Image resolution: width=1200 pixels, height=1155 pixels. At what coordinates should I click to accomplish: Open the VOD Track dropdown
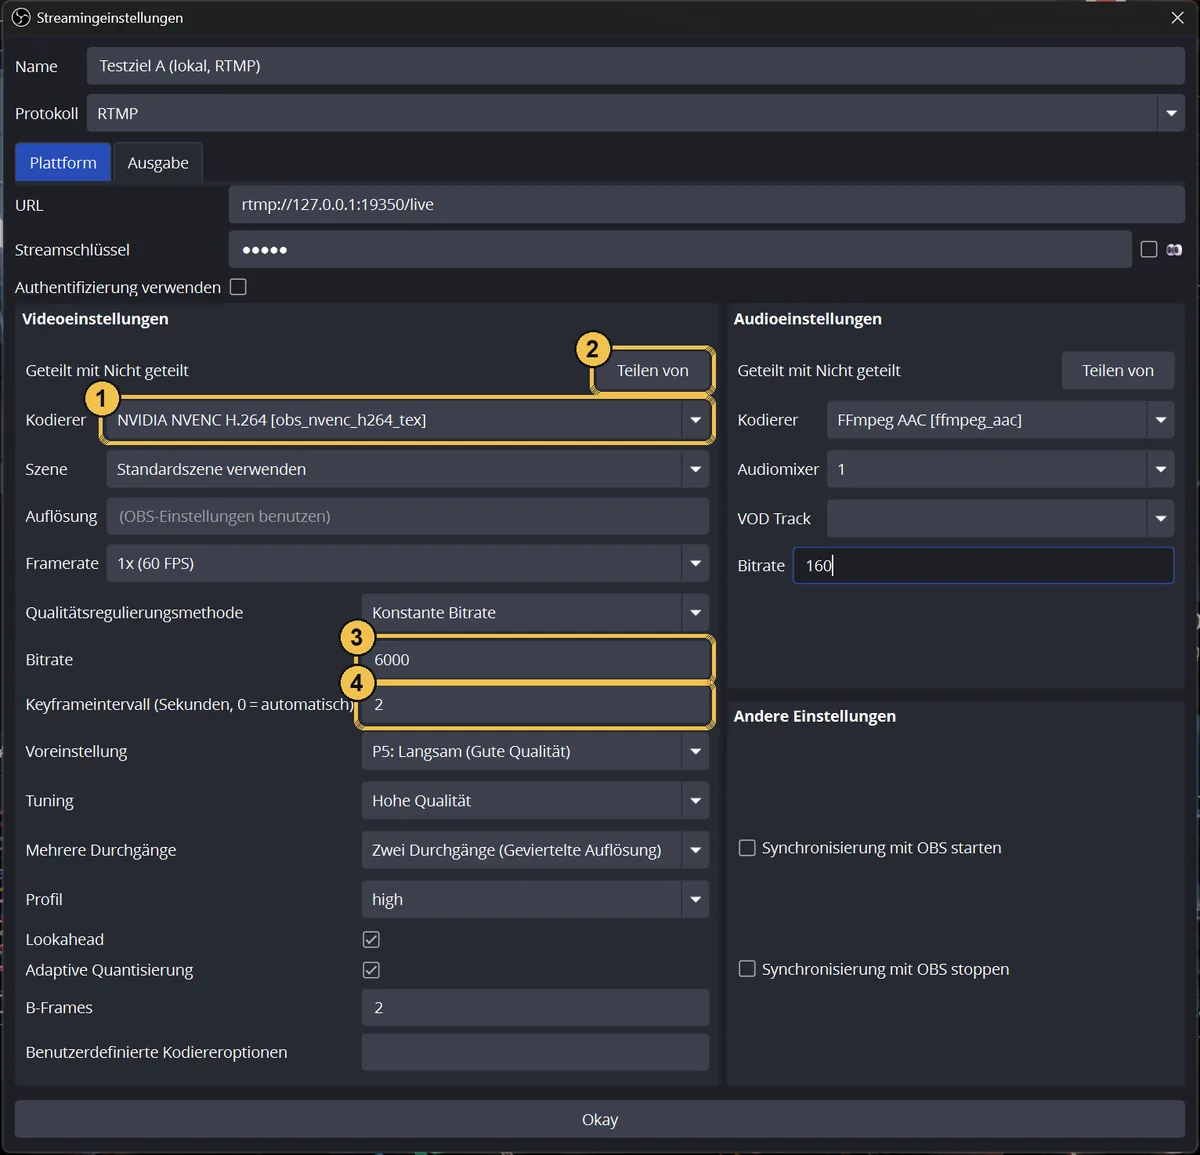pyautogui.click(x=1000, y=518)
